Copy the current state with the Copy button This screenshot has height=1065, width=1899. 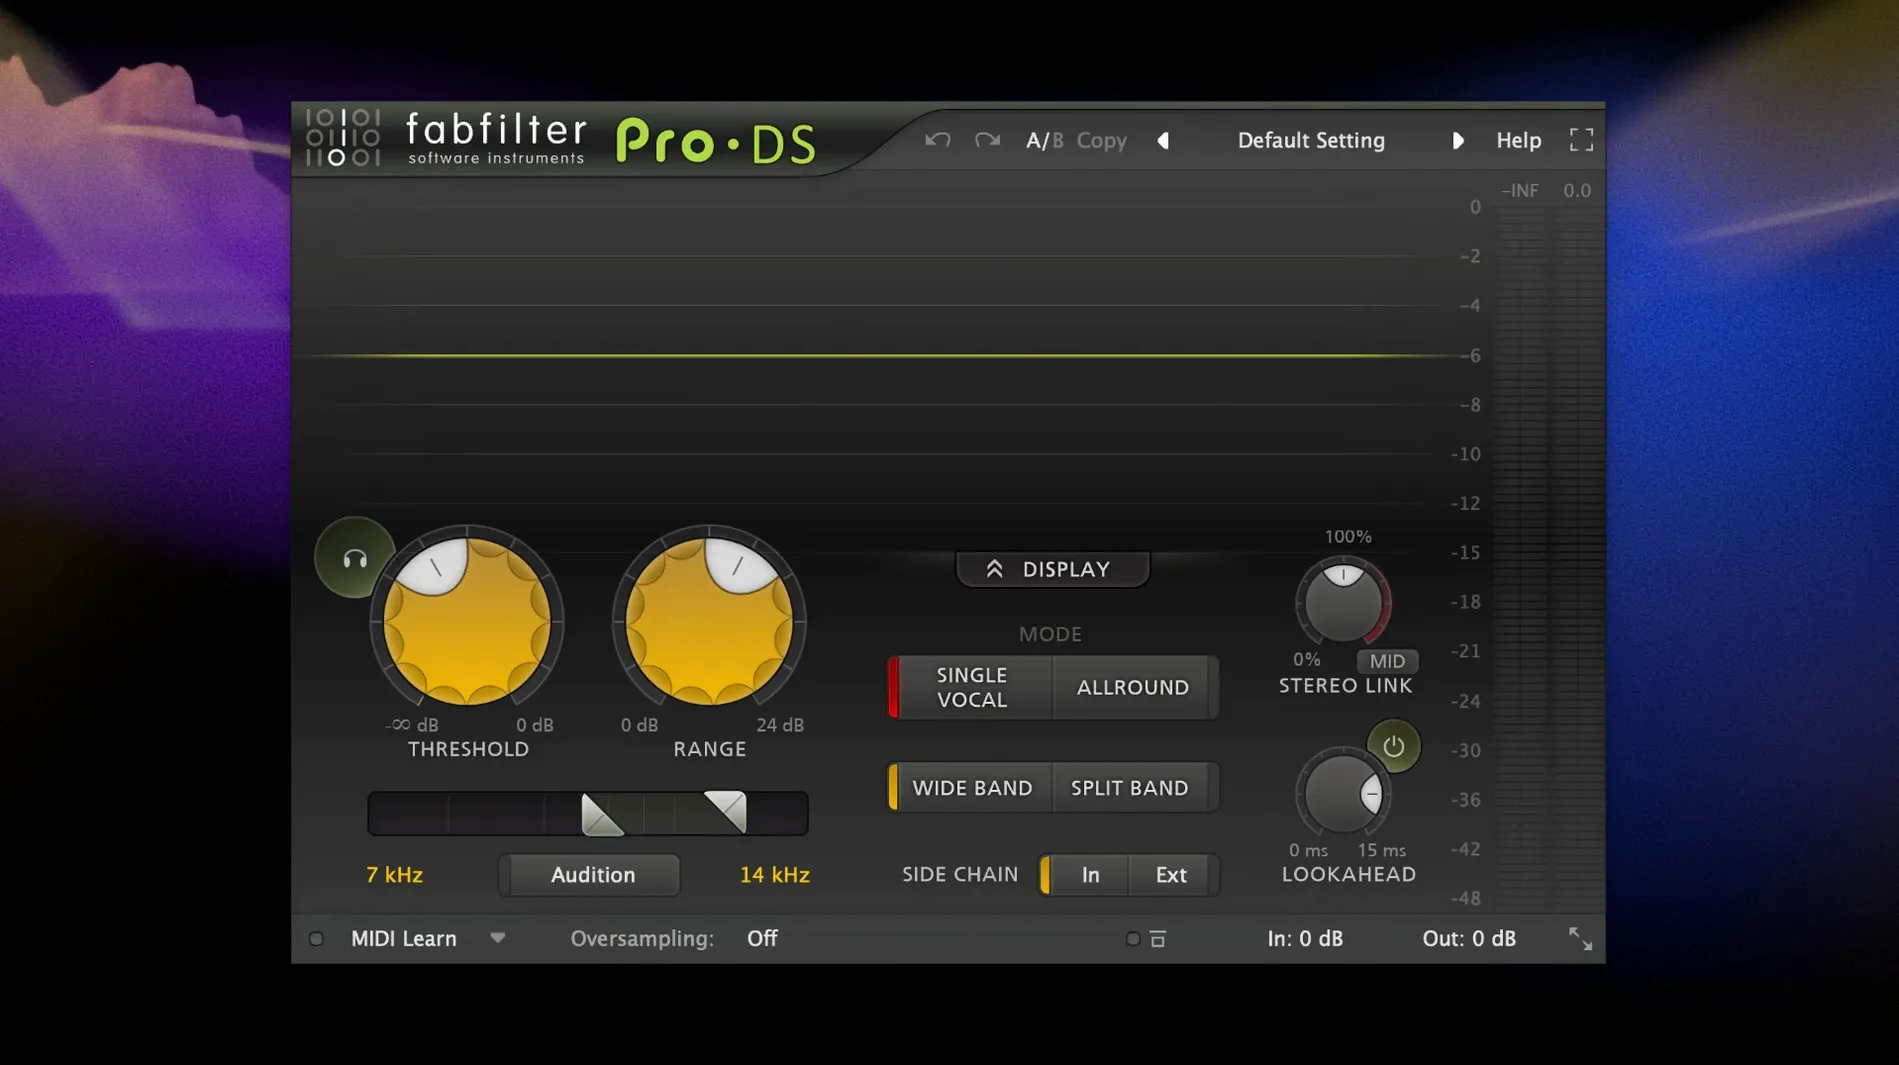pyautogui.click(x=1101, y=141)
